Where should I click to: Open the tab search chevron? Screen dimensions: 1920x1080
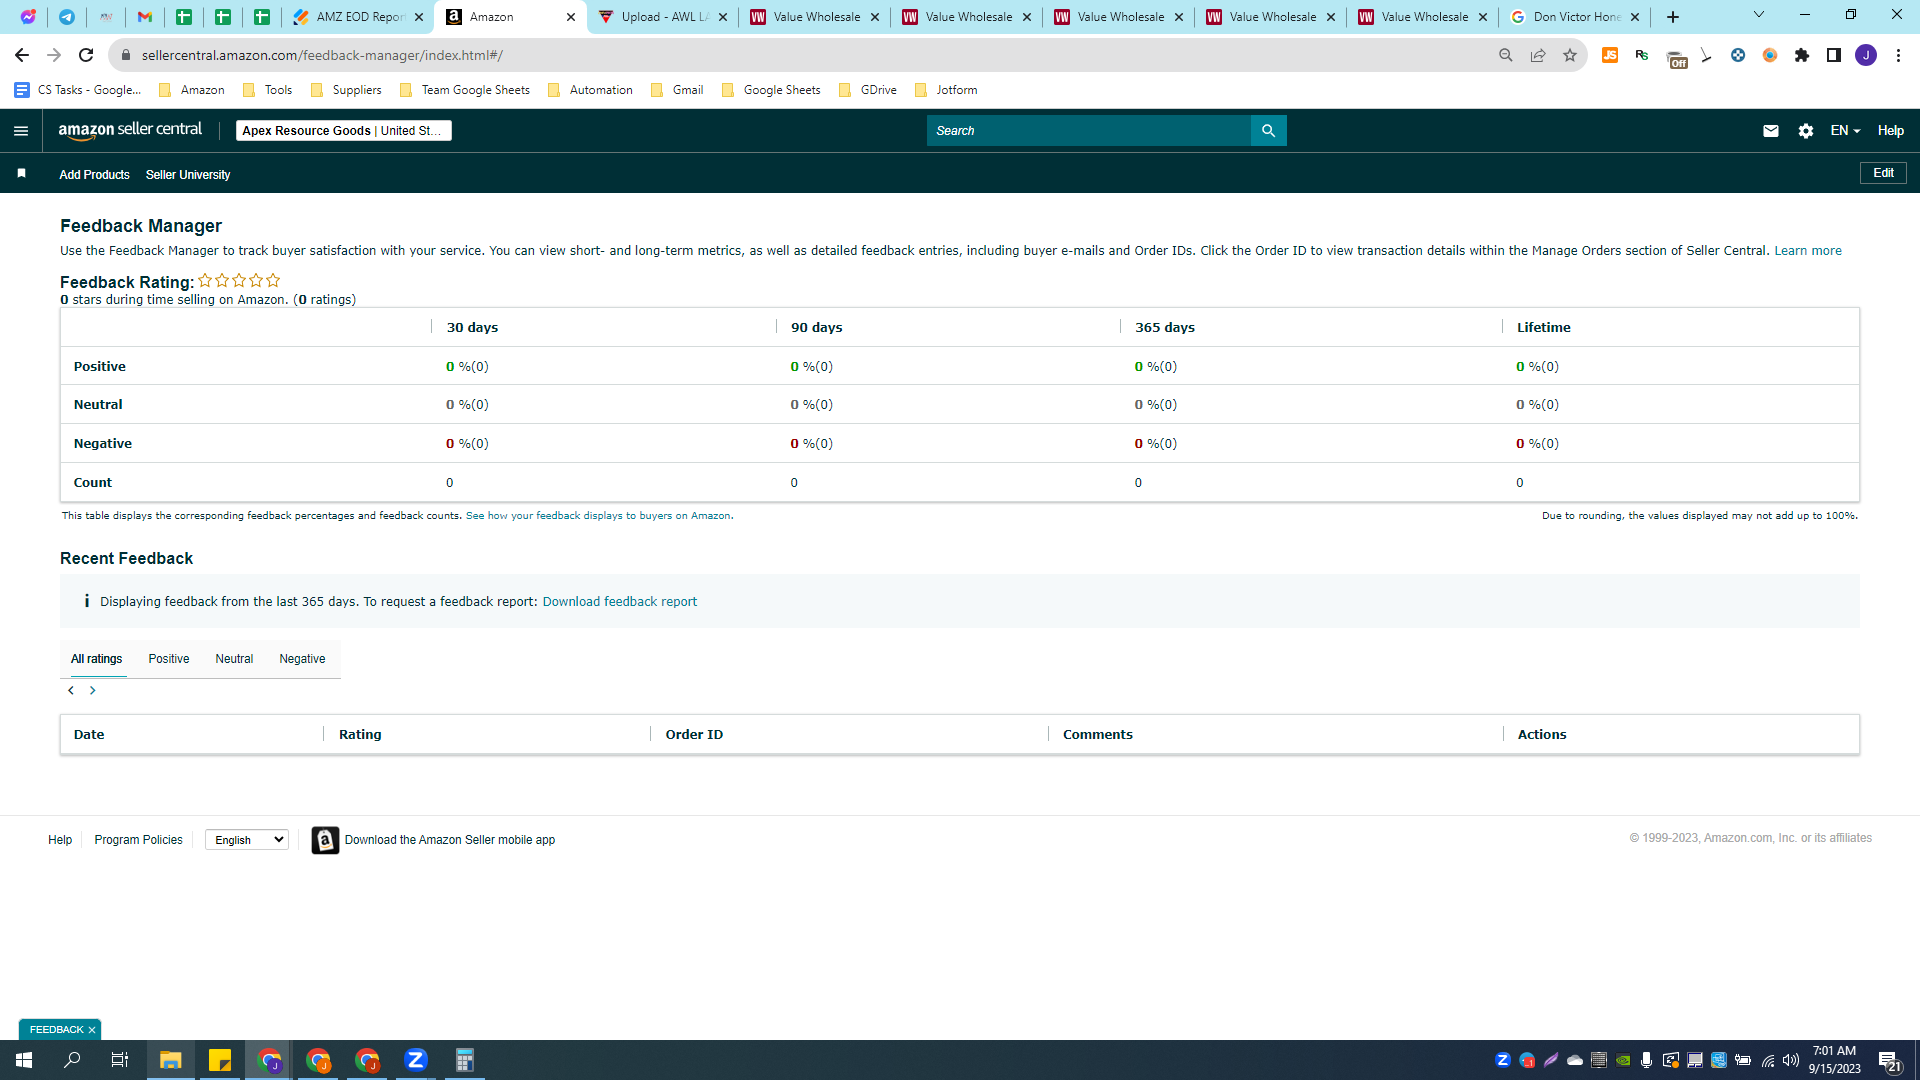pos(1759,15)
